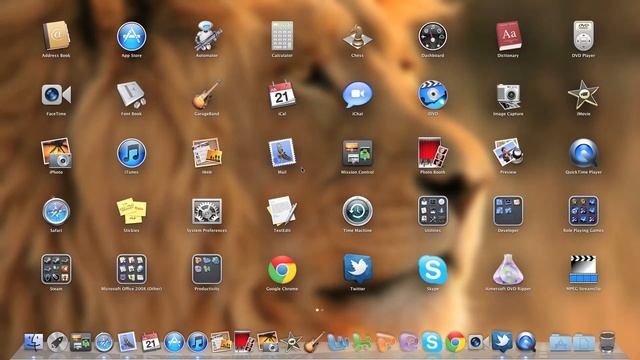Open iWeb in the Launchpad grid
Screen dimensions: 640x360
coord(207,153)
